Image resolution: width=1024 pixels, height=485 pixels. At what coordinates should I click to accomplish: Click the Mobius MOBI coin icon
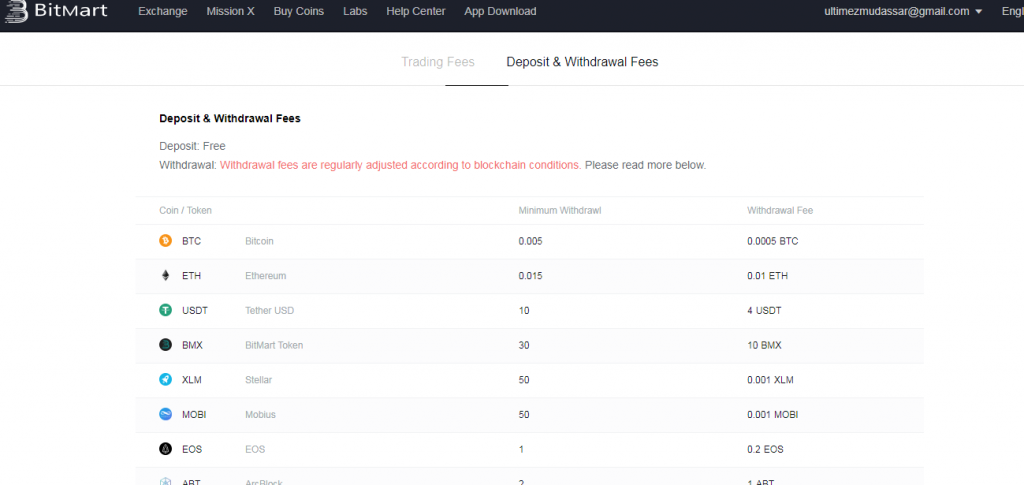[x=165, y=414]
